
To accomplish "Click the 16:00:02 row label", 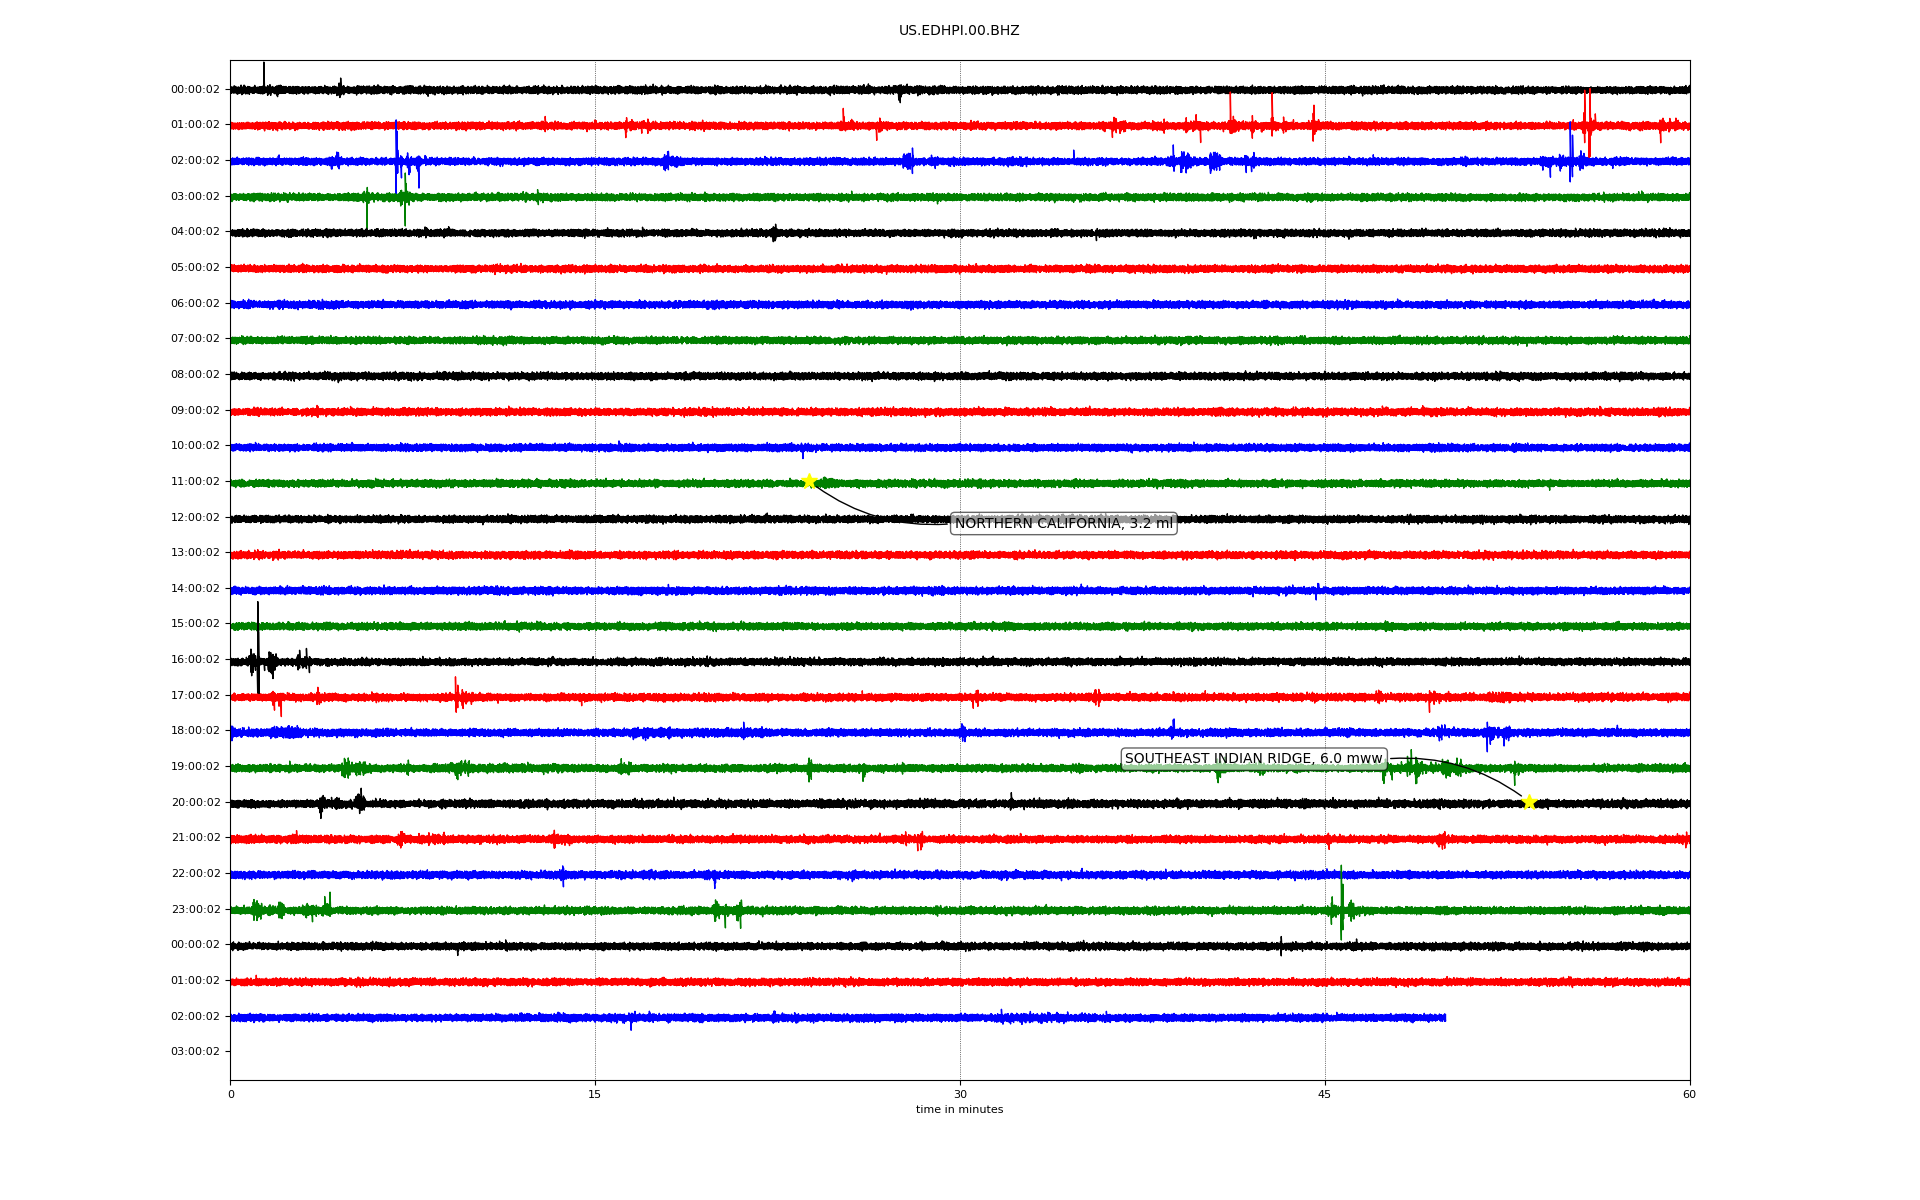I will tap(195, 660).
